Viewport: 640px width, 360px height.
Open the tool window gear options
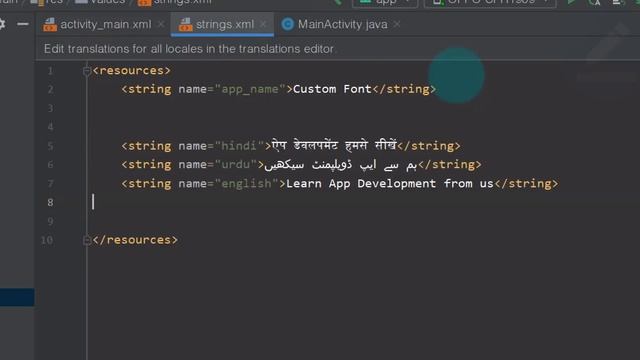pyautogui.click(x=2, y=24)
